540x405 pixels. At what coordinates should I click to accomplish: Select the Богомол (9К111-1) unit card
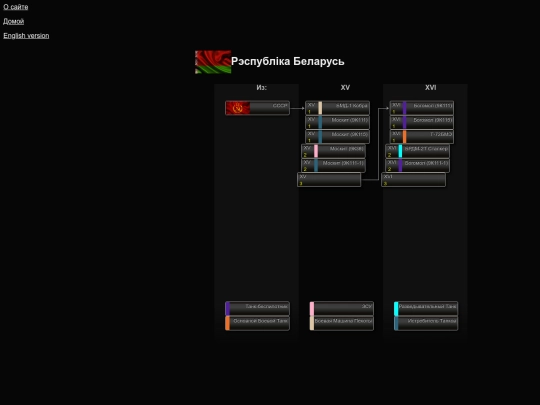pyautogui.click(x=418, y=166)
